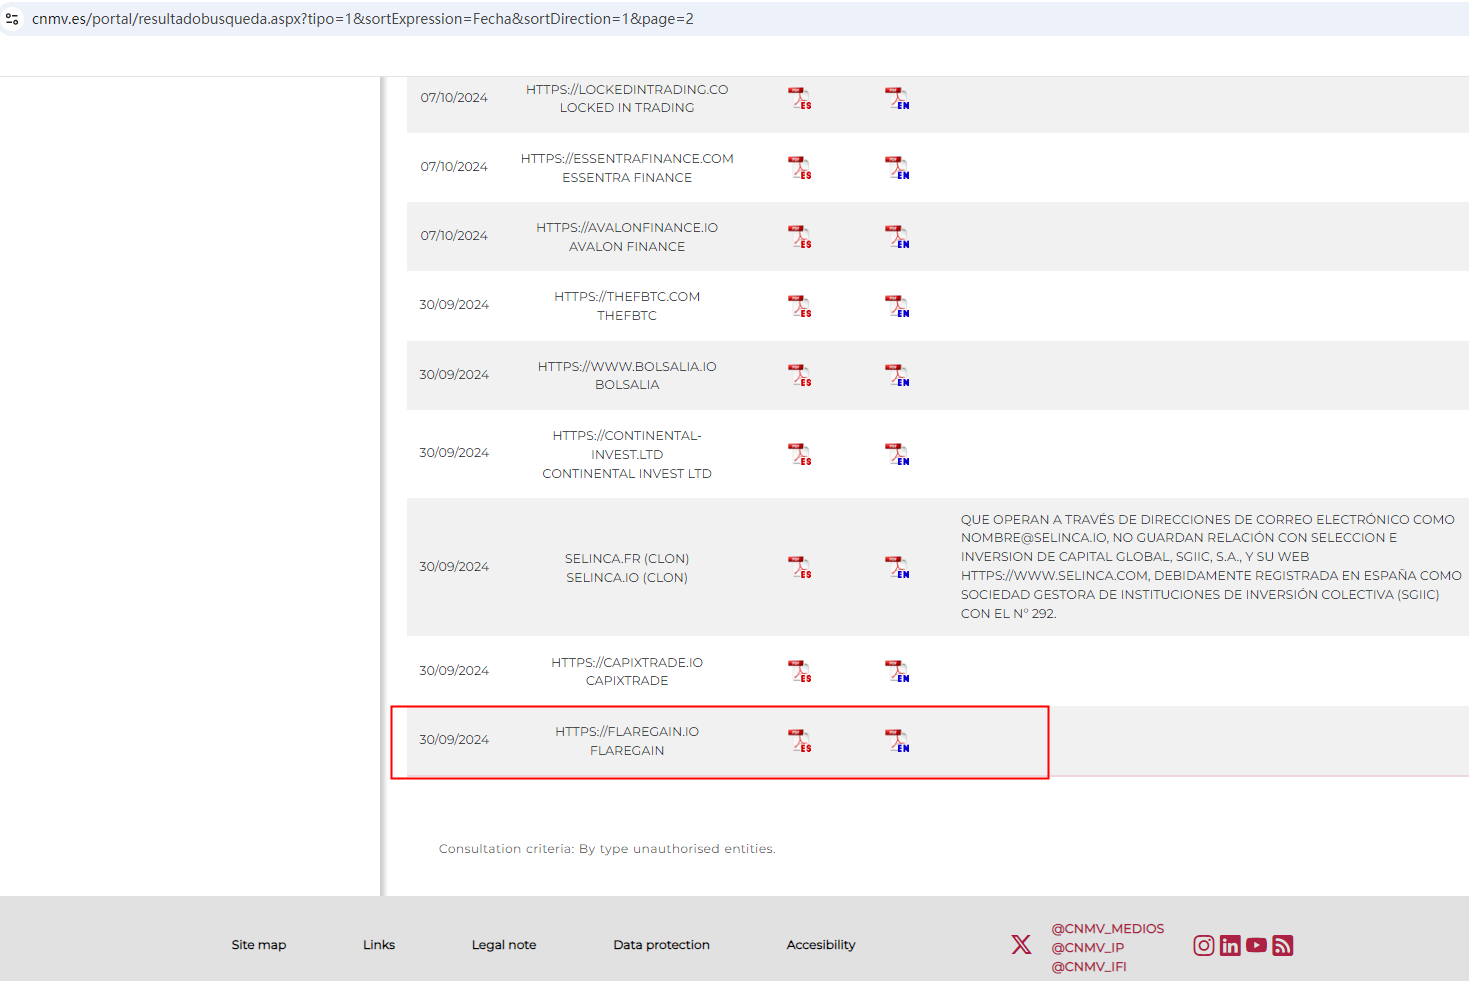Open Spanish PDF for Flaregain

[800, 741]
